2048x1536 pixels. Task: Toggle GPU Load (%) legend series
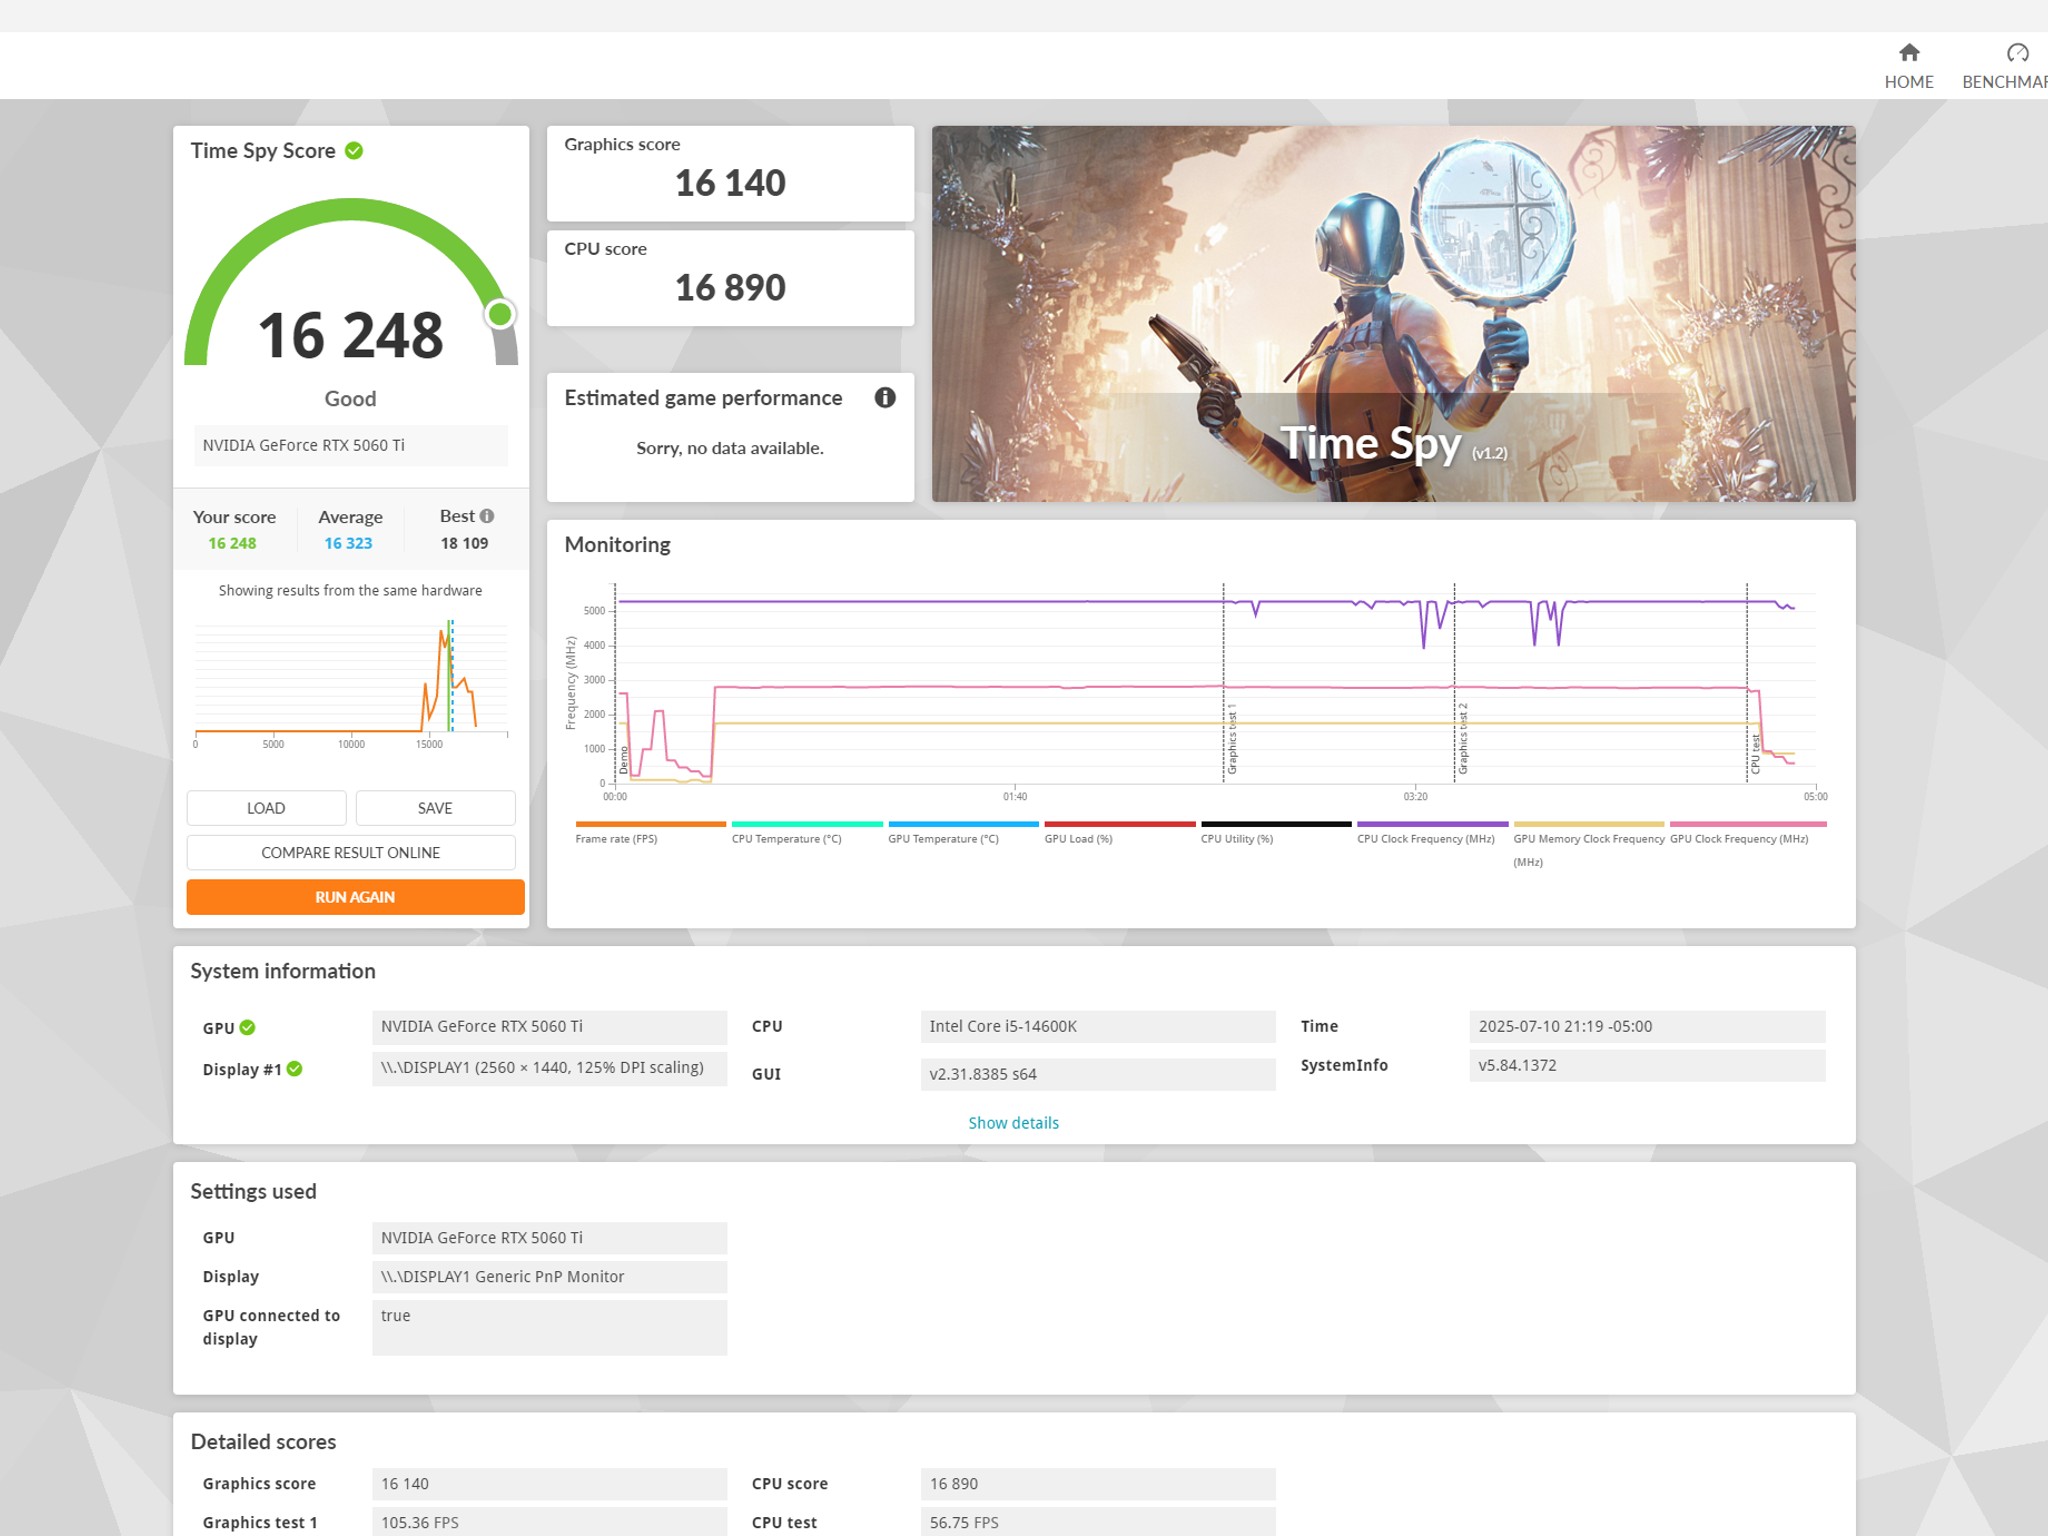(x=1078, y=838)
